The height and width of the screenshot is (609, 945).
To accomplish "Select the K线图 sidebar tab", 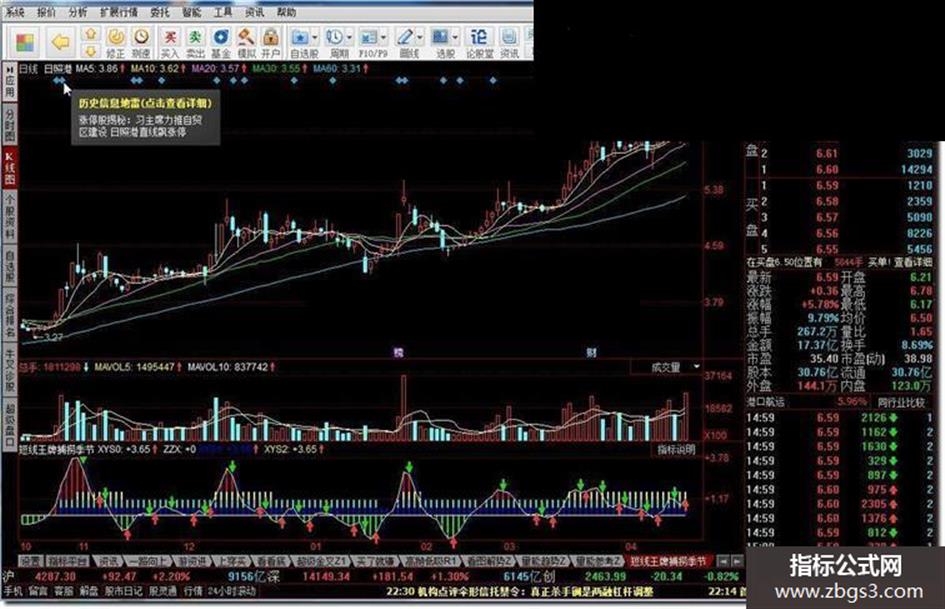I will [10, 168].
